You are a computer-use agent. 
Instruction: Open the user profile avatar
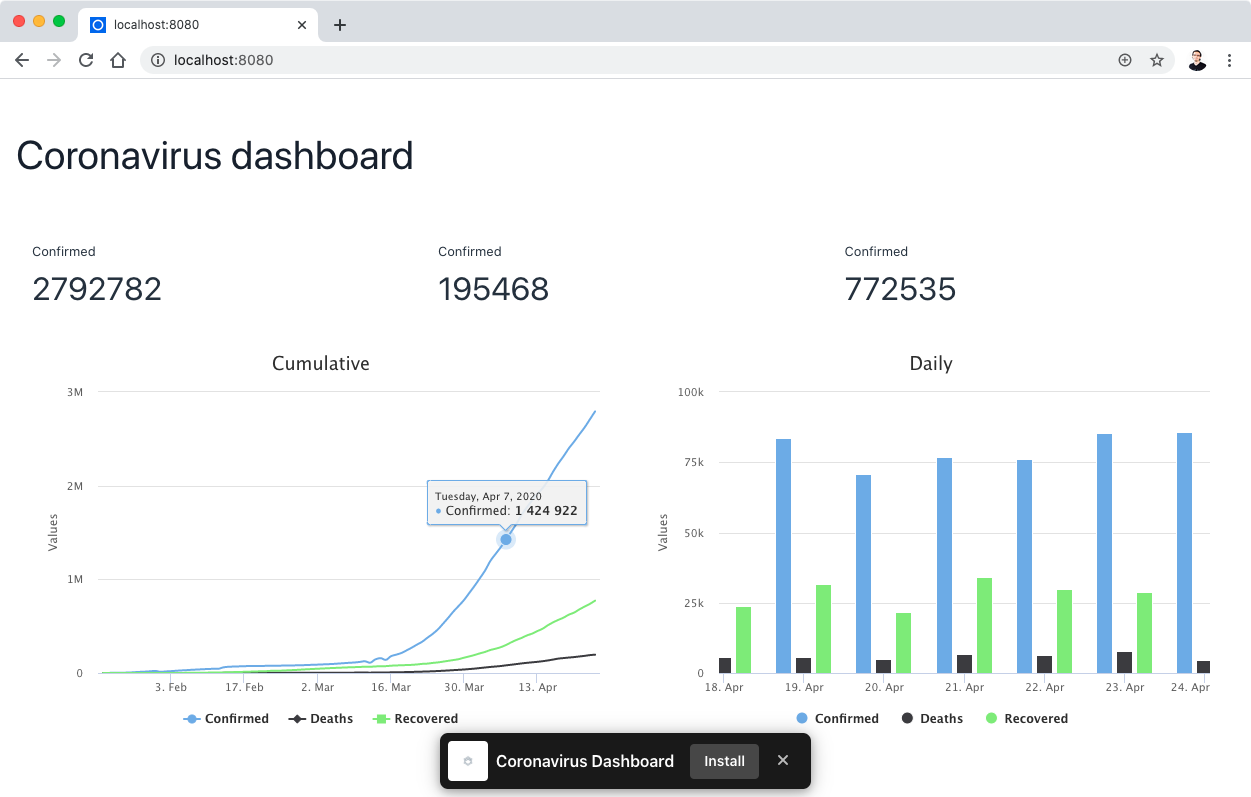tap(1197, 60)
